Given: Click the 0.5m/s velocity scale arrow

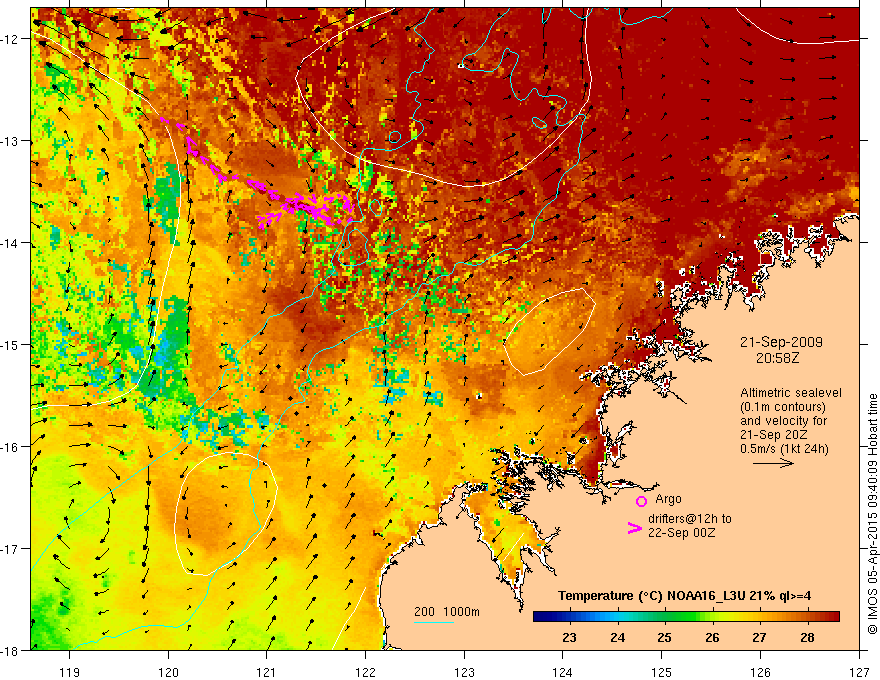Looking at the screenshot, I should [773, 463].
